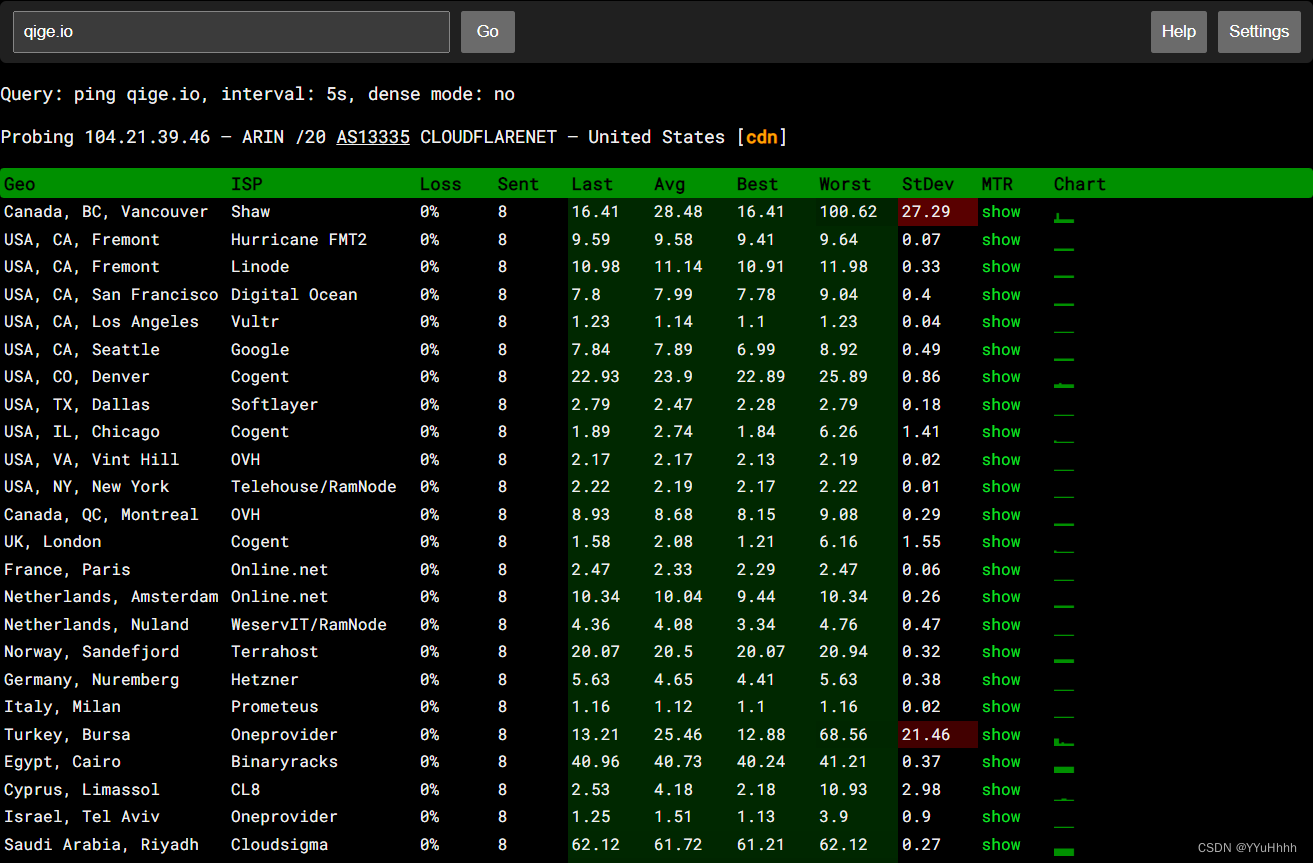This screenshot has height=863, width=1313.
Task: Click the StDev column header
Action: click(928, 184)
